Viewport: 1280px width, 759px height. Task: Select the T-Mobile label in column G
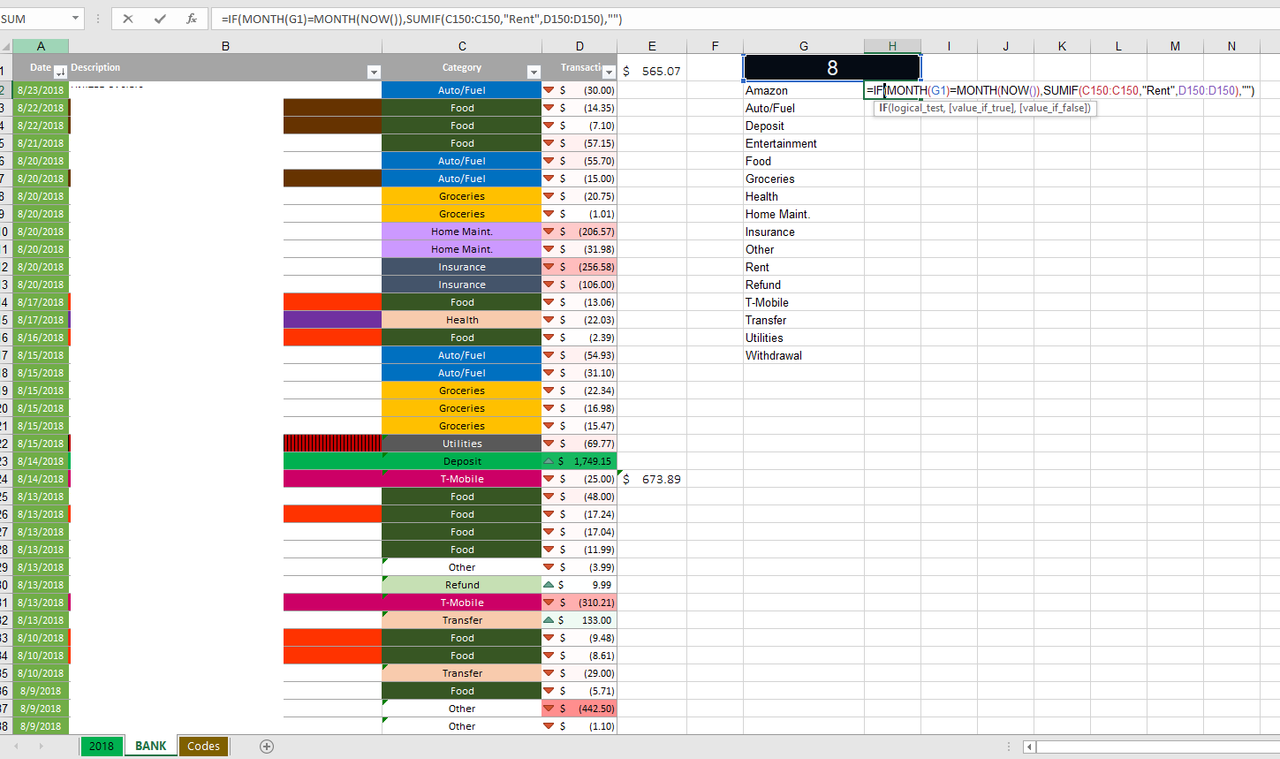(804, 303)
